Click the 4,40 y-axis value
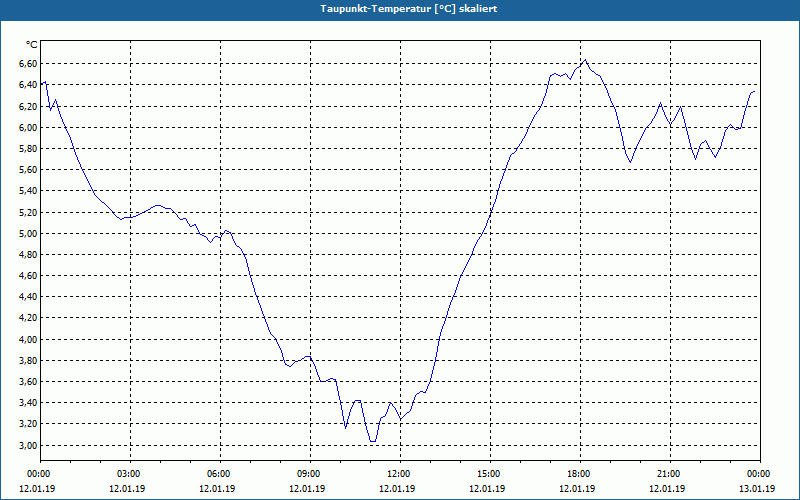 click(x=28, y=297)
